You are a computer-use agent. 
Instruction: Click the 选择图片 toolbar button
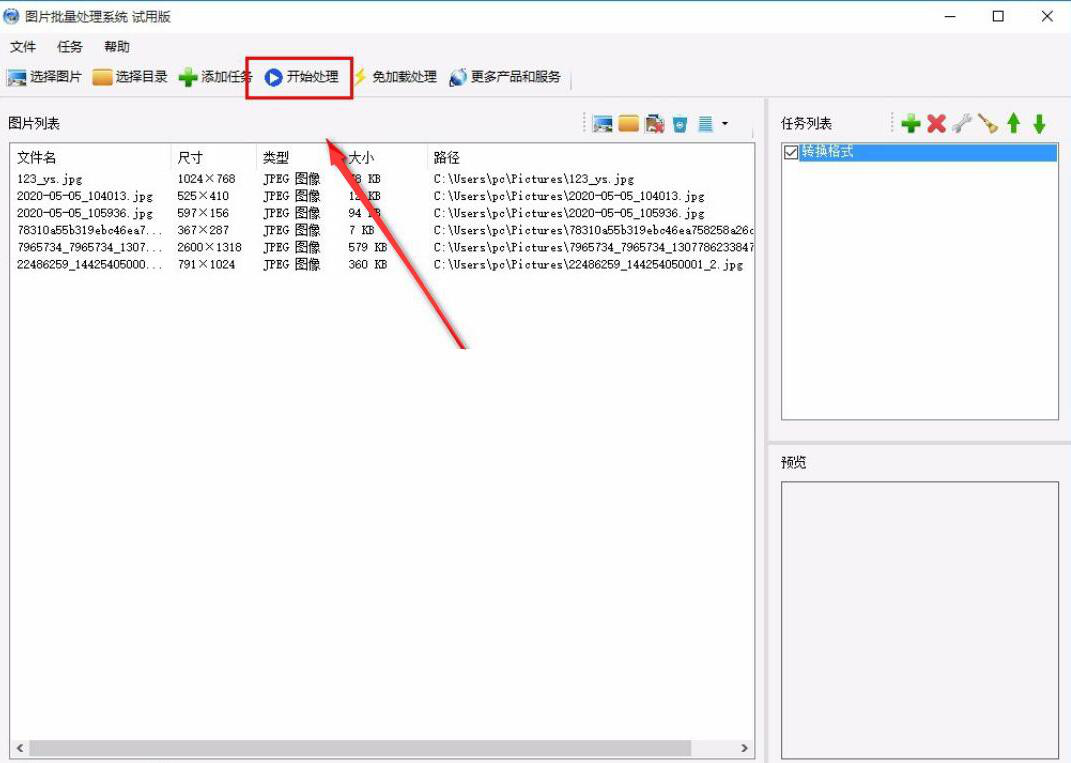coord(44,77)
